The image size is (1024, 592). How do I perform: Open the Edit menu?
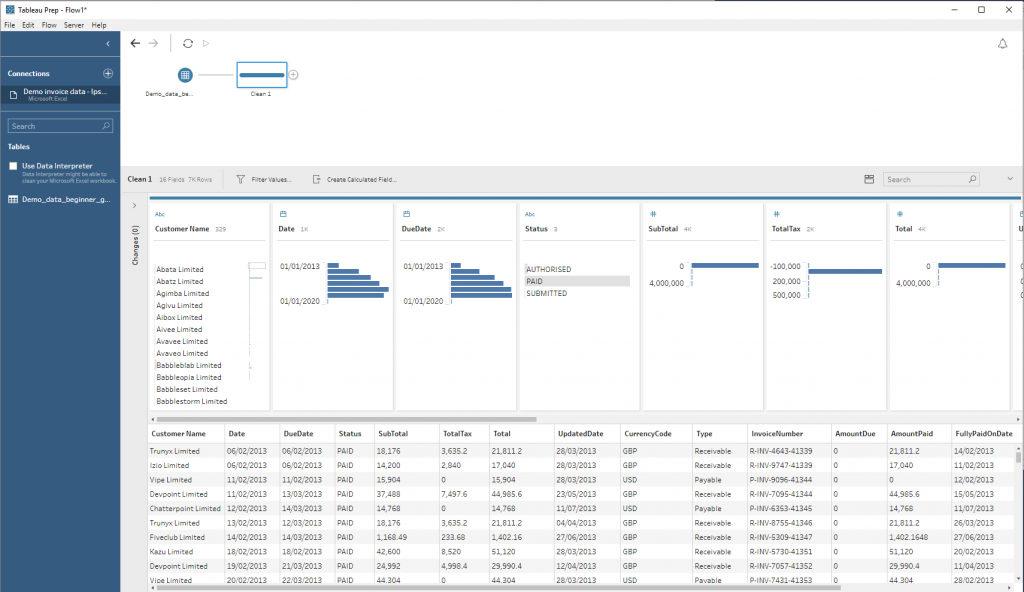[x=28, y=25]
